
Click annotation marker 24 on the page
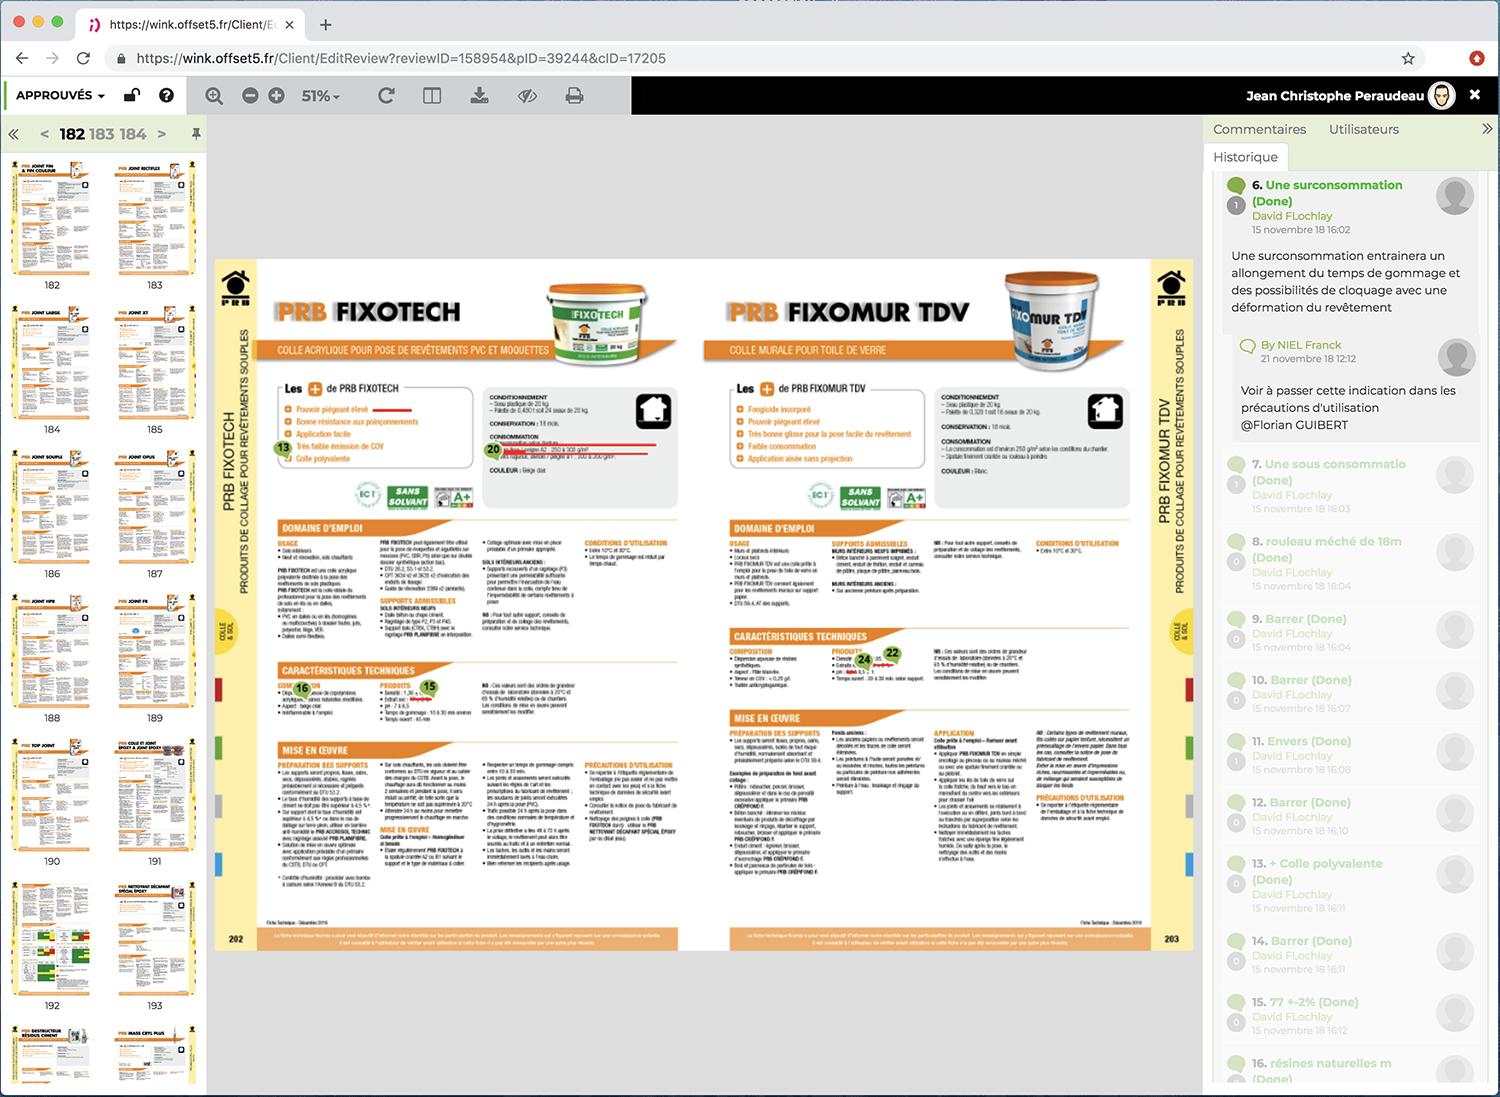point(864,660)
